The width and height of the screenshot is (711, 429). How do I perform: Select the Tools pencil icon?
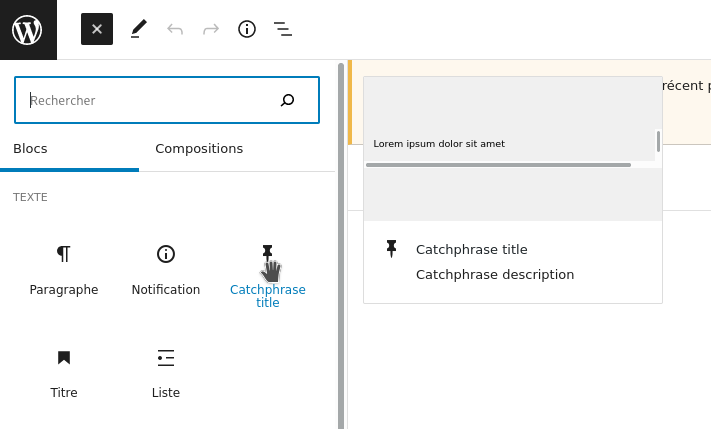[x=139, y=29]
